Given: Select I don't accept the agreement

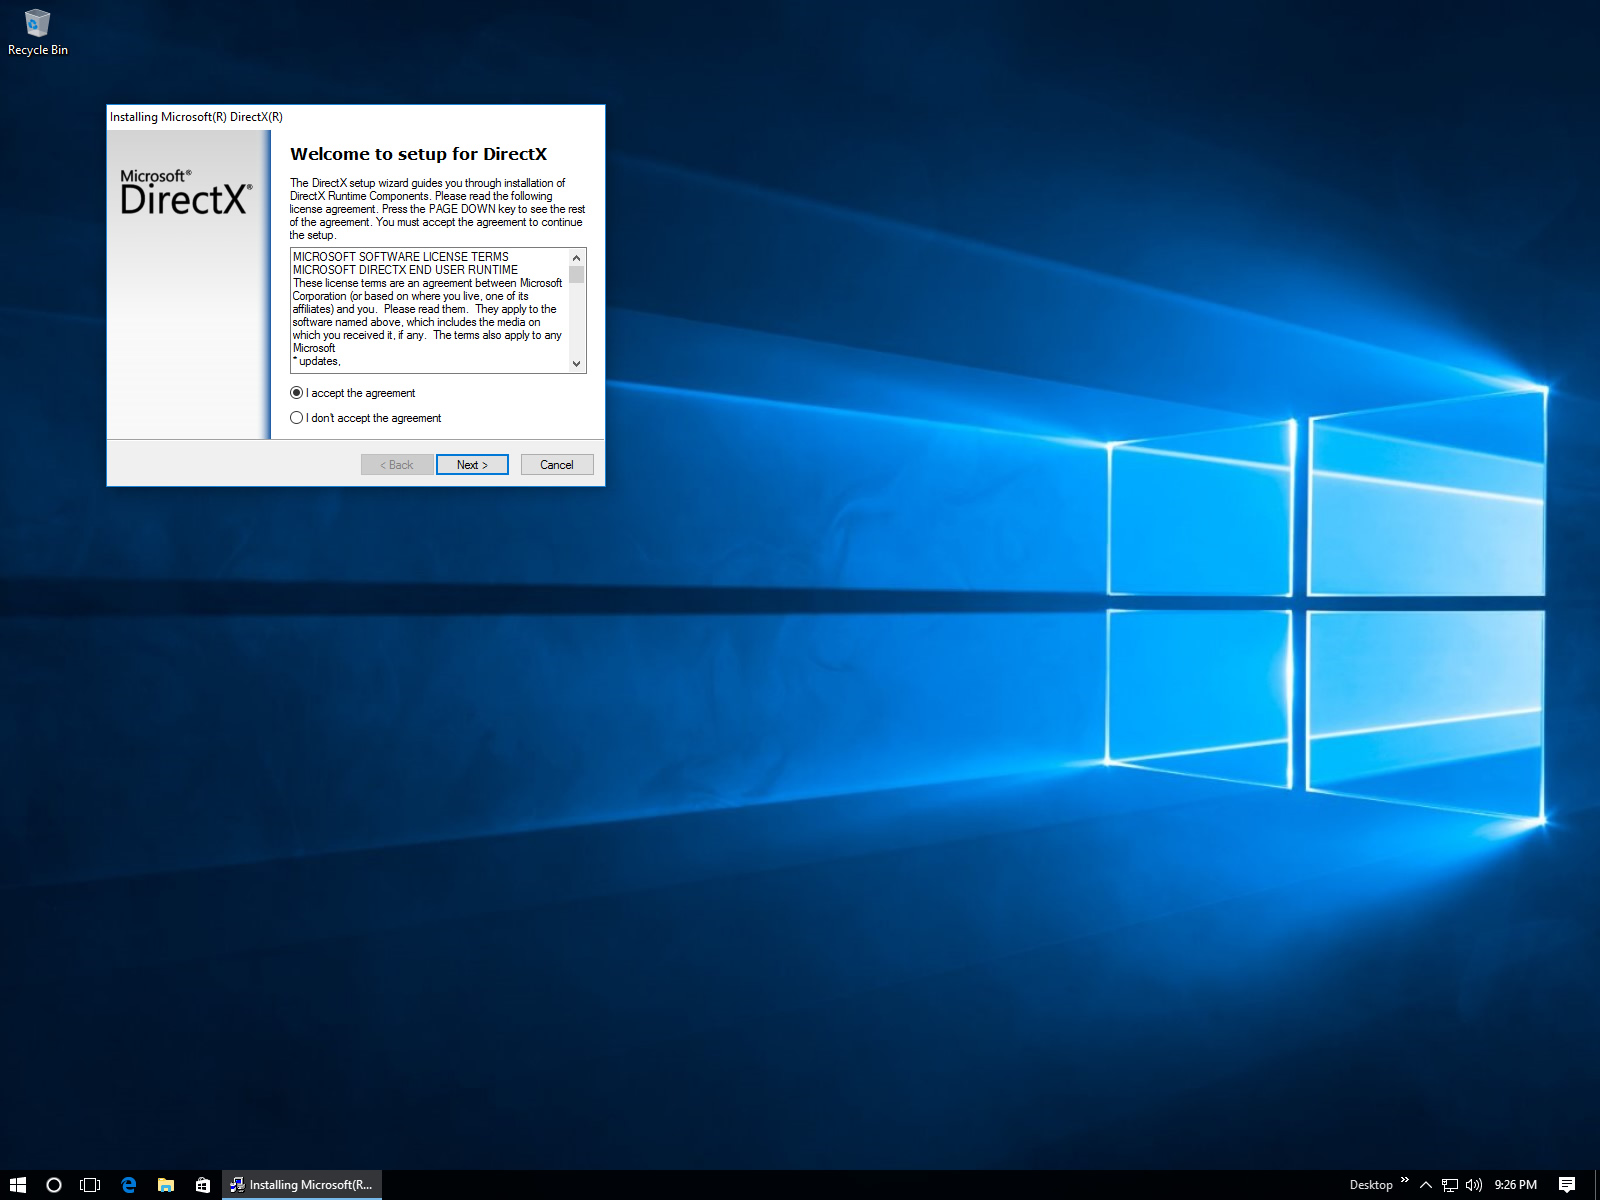Looking at the screenshot, I should click(366, 418).
